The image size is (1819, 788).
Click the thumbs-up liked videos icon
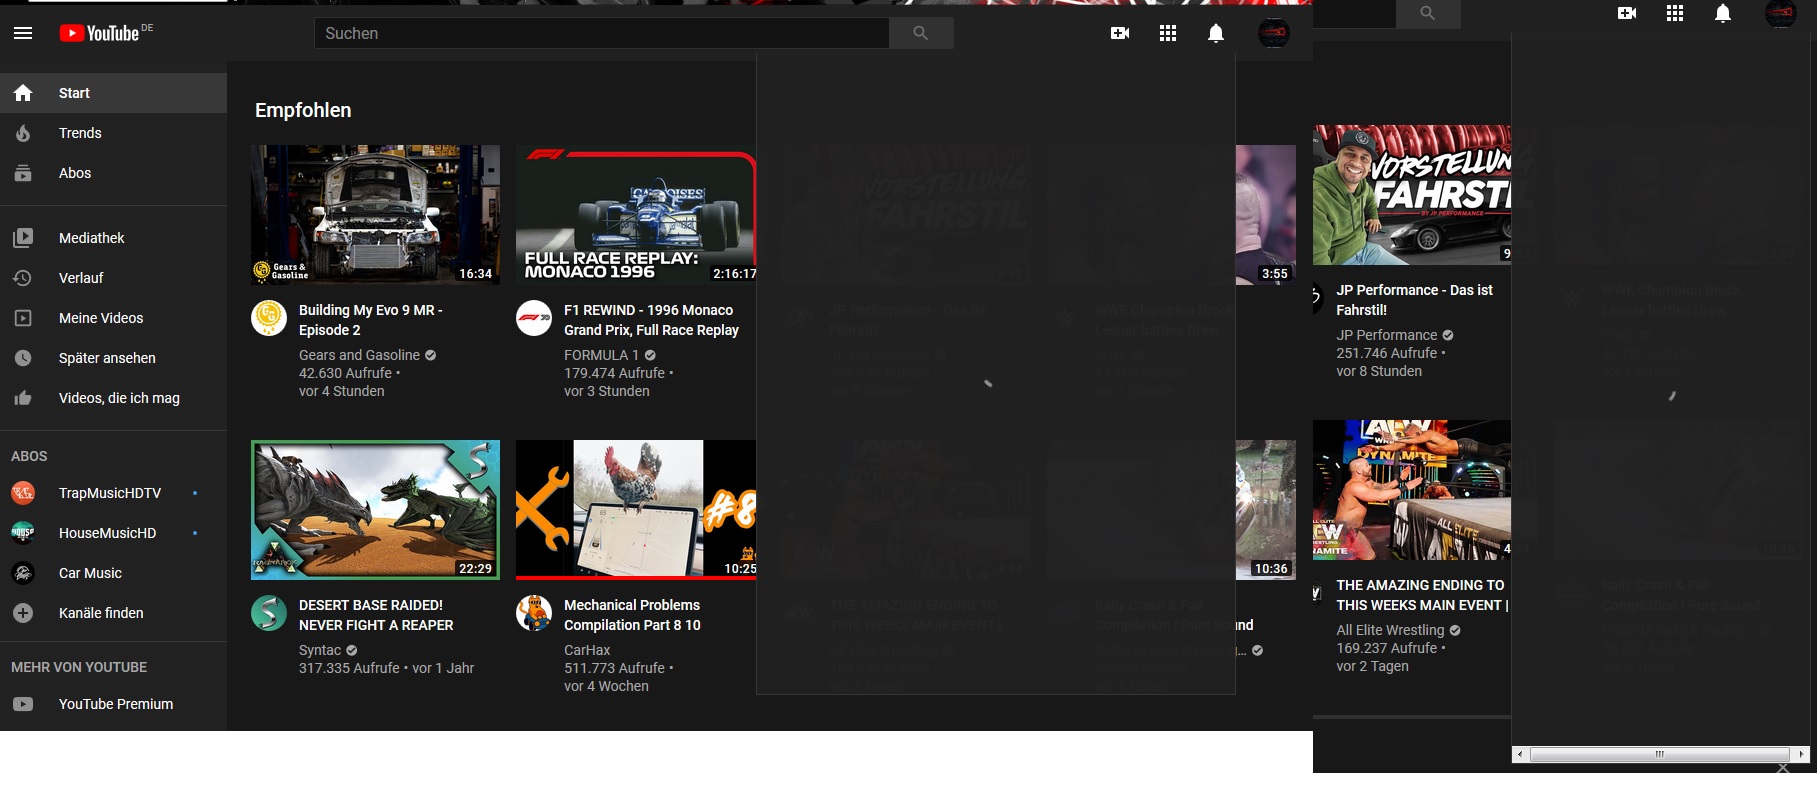[x=23, y=398]
